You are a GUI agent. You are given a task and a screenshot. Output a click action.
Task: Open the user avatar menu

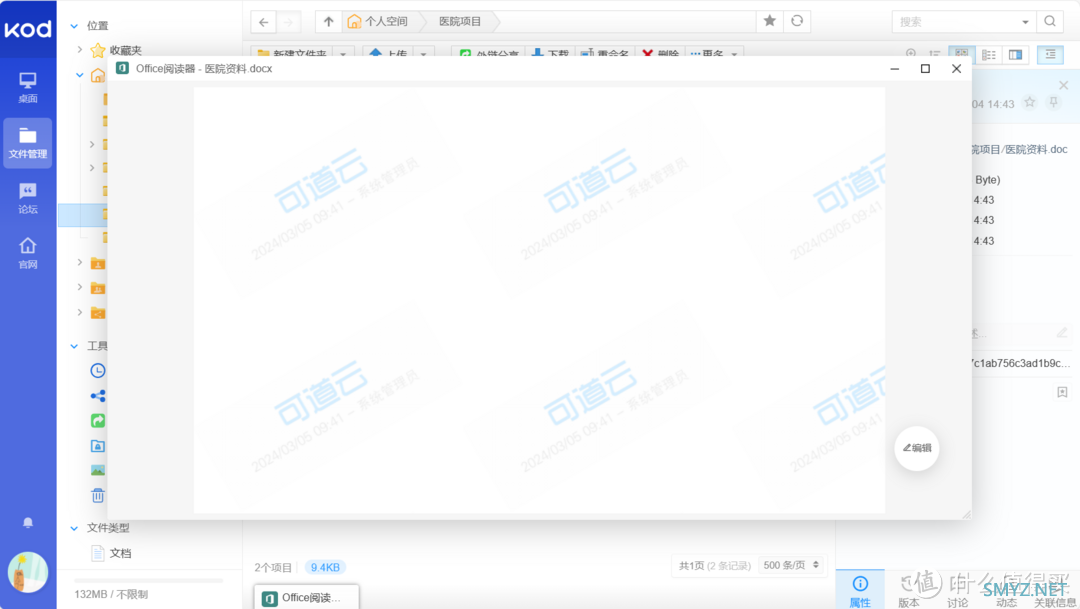[28, 572]
